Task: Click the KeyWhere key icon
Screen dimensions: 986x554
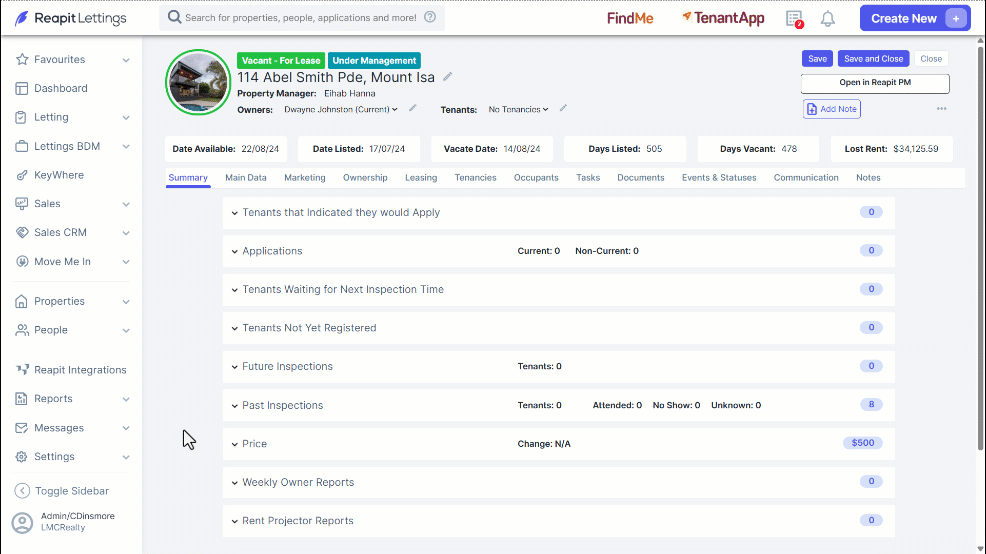Action: (x=22, y=175)
